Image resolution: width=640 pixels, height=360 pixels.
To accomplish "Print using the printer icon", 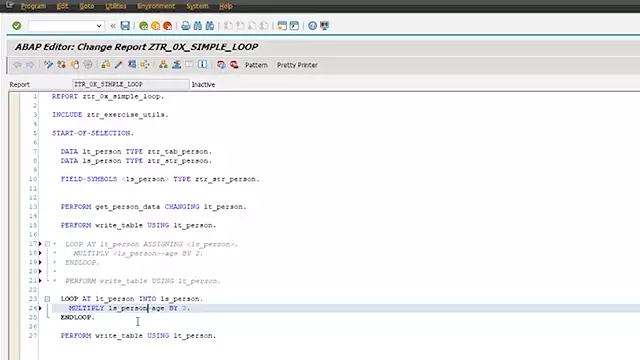I will tap(186, 26).
